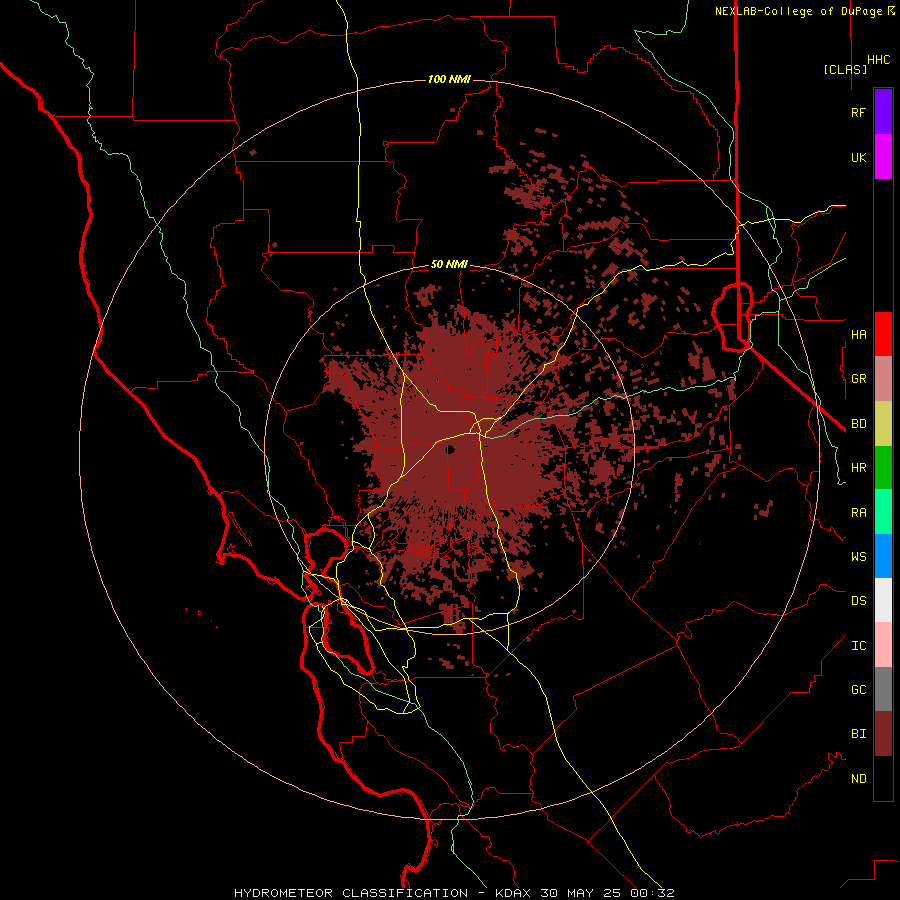The width and height of the screenshot is (900, 900).
Task: Click the GC legend label
Action: tap(858, 690)
